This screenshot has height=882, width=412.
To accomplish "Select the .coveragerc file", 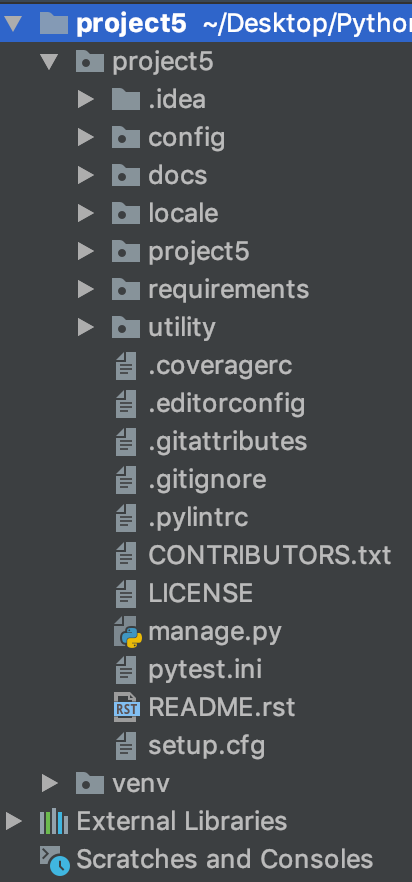I will [x=220, y=366].
